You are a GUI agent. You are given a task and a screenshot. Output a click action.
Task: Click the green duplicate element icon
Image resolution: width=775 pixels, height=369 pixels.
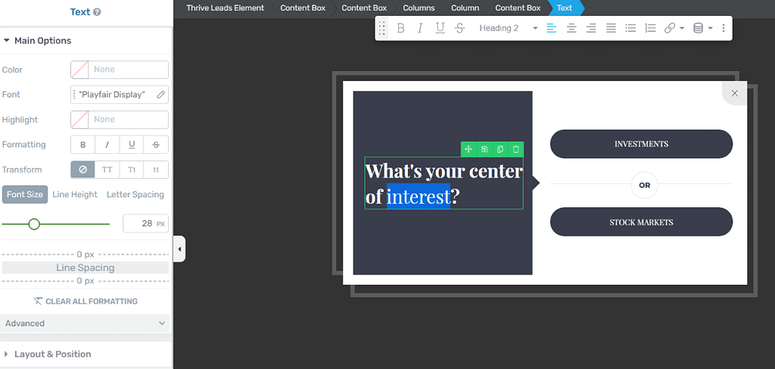coord(500,149)
